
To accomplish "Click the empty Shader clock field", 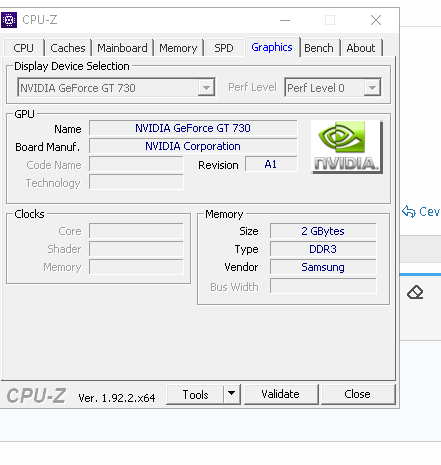I will tap(136, 249).
